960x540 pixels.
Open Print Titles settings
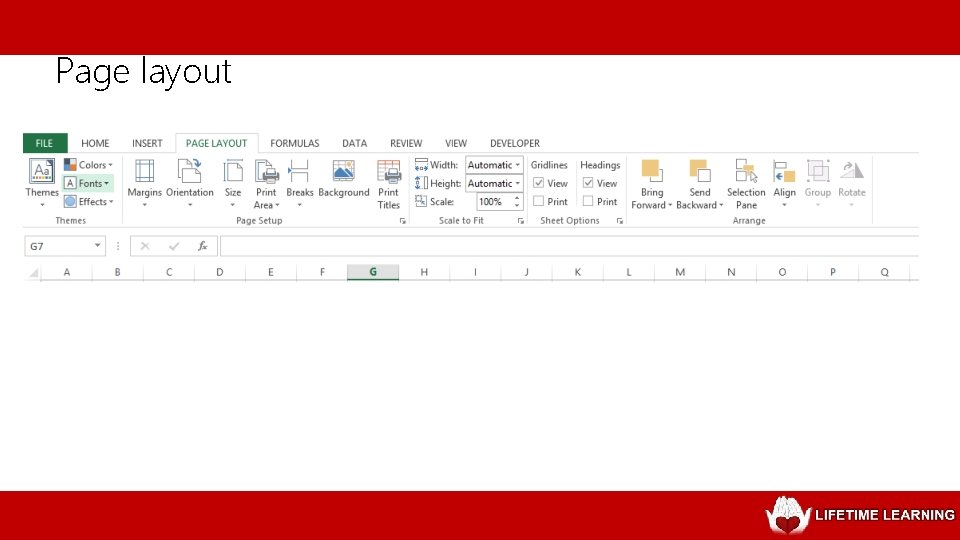tap(388, 184)
